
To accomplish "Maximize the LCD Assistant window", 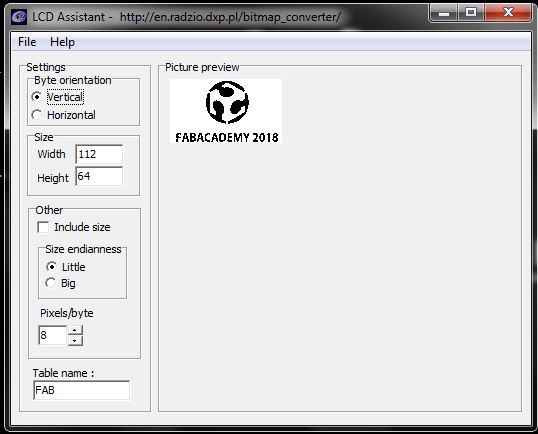I will (x=471, y=13).
